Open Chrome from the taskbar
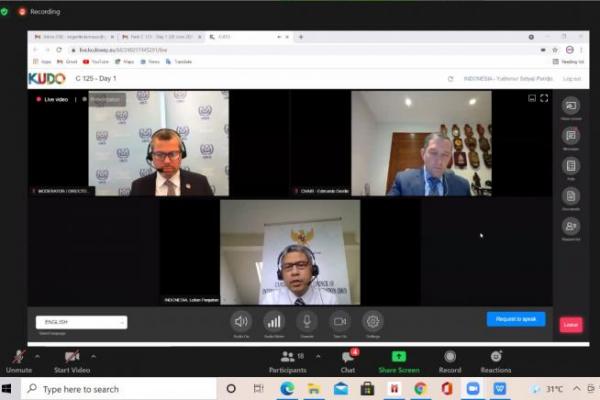This screenshot has width=600, height=400. (x=420, y=389)
